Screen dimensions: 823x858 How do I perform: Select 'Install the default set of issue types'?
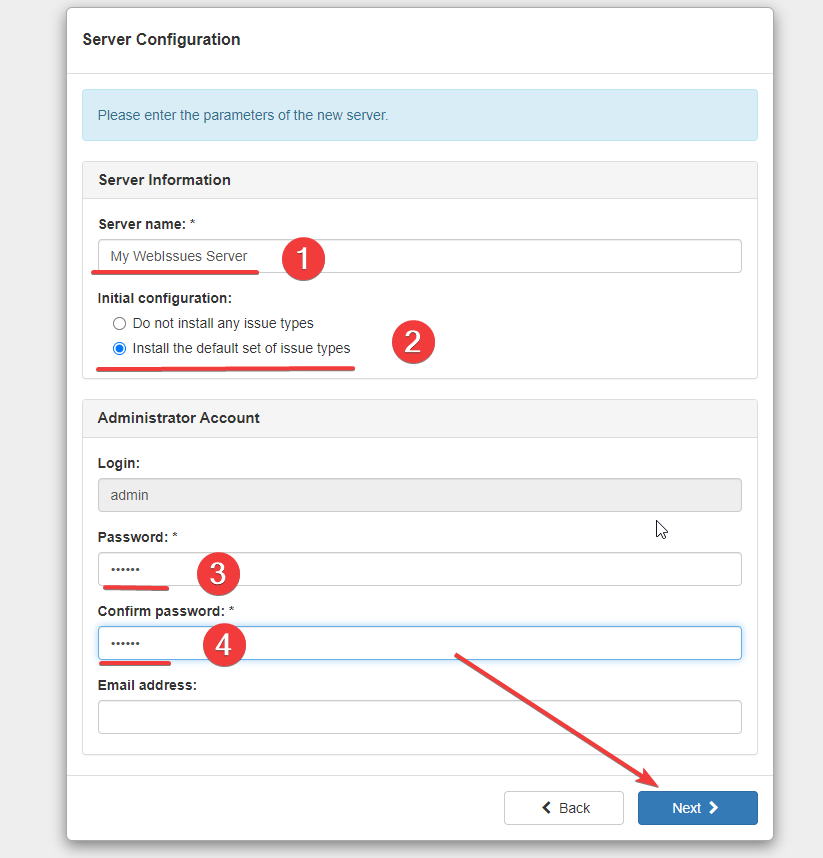[x=119, y=349]
